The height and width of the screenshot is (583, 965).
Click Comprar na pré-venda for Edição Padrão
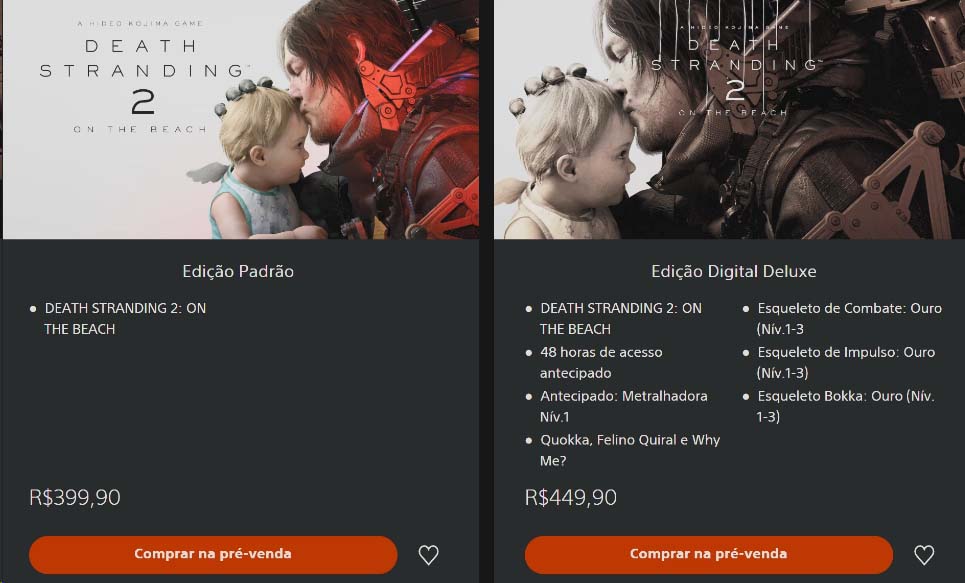coord(213,554)
